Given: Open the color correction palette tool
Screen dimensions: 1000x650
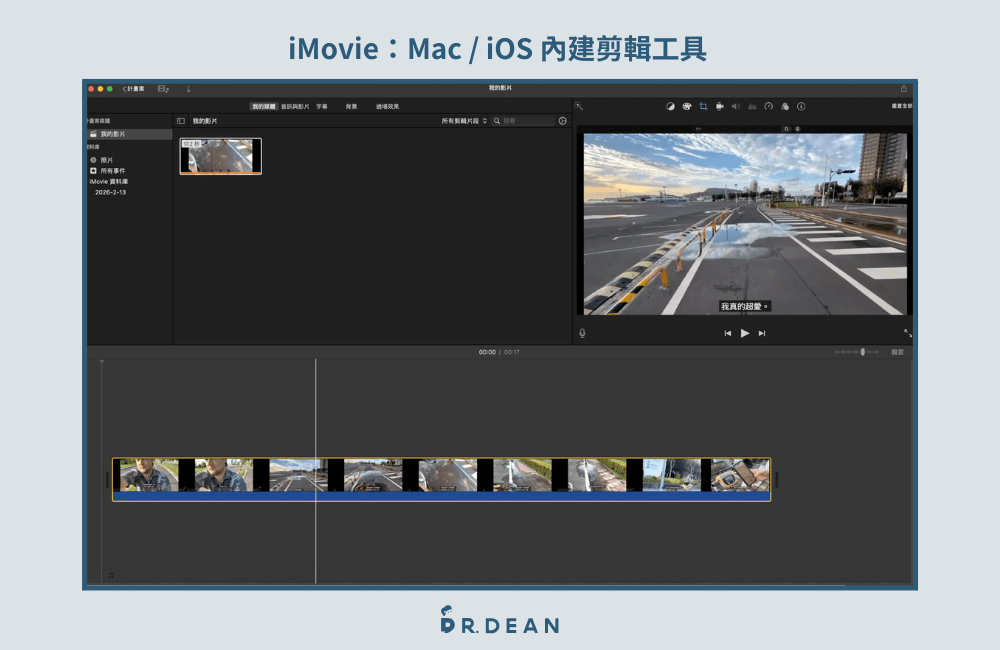Looking at the screenshot, I should coord(687,107).
